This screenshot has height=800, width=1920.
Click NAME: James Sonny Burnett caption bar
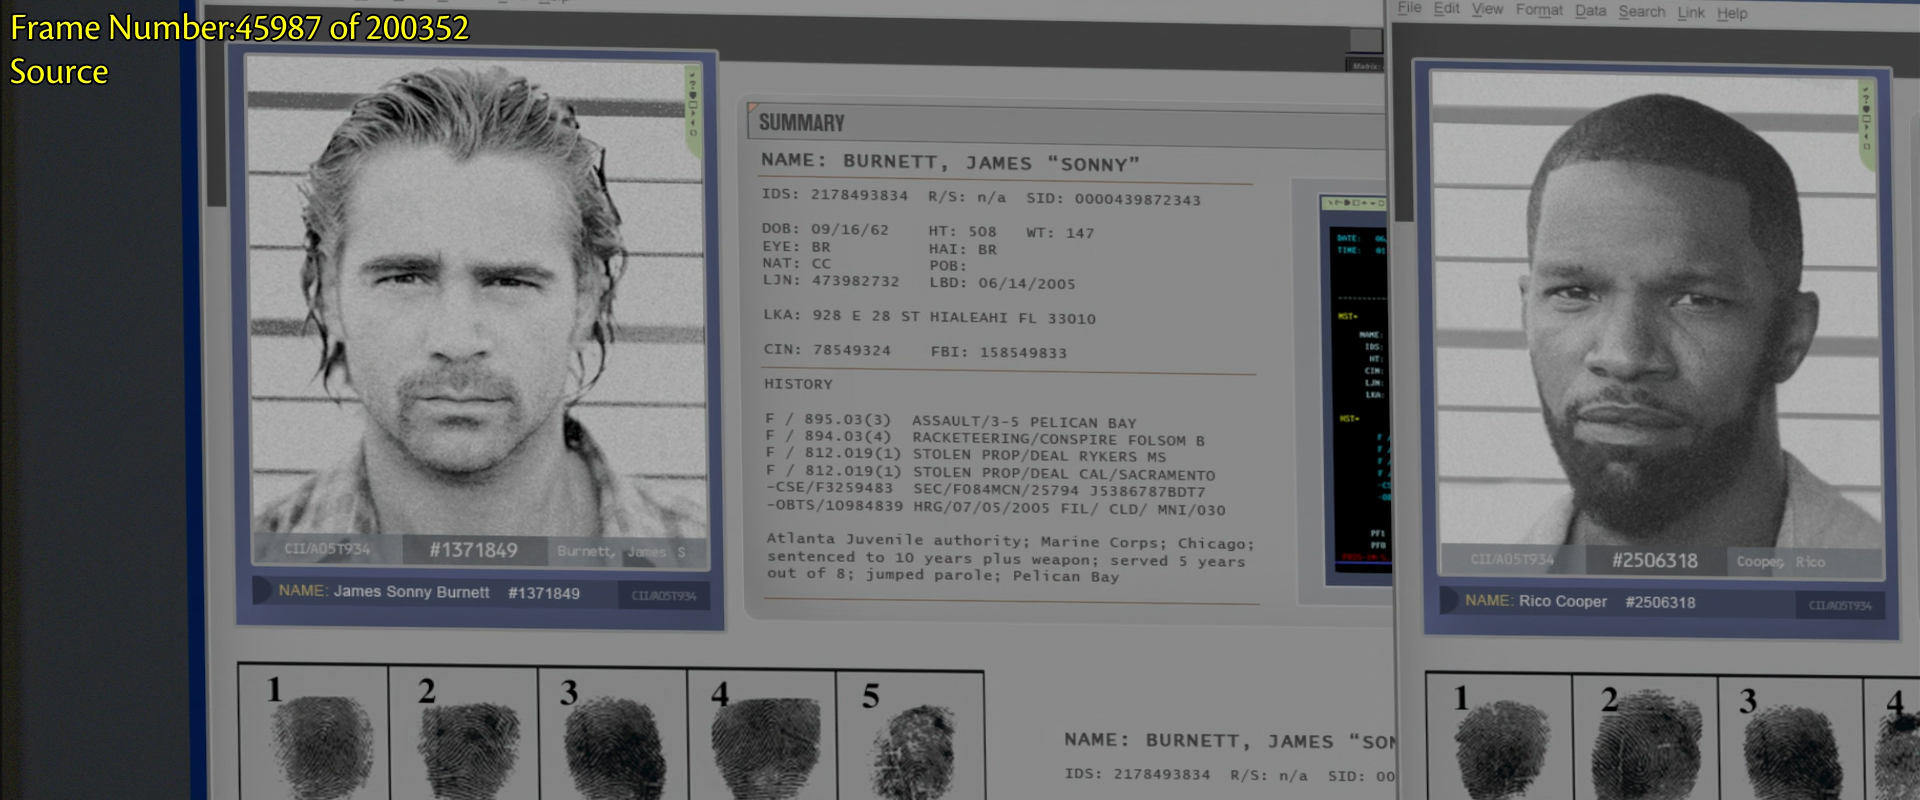coord(480,592)
